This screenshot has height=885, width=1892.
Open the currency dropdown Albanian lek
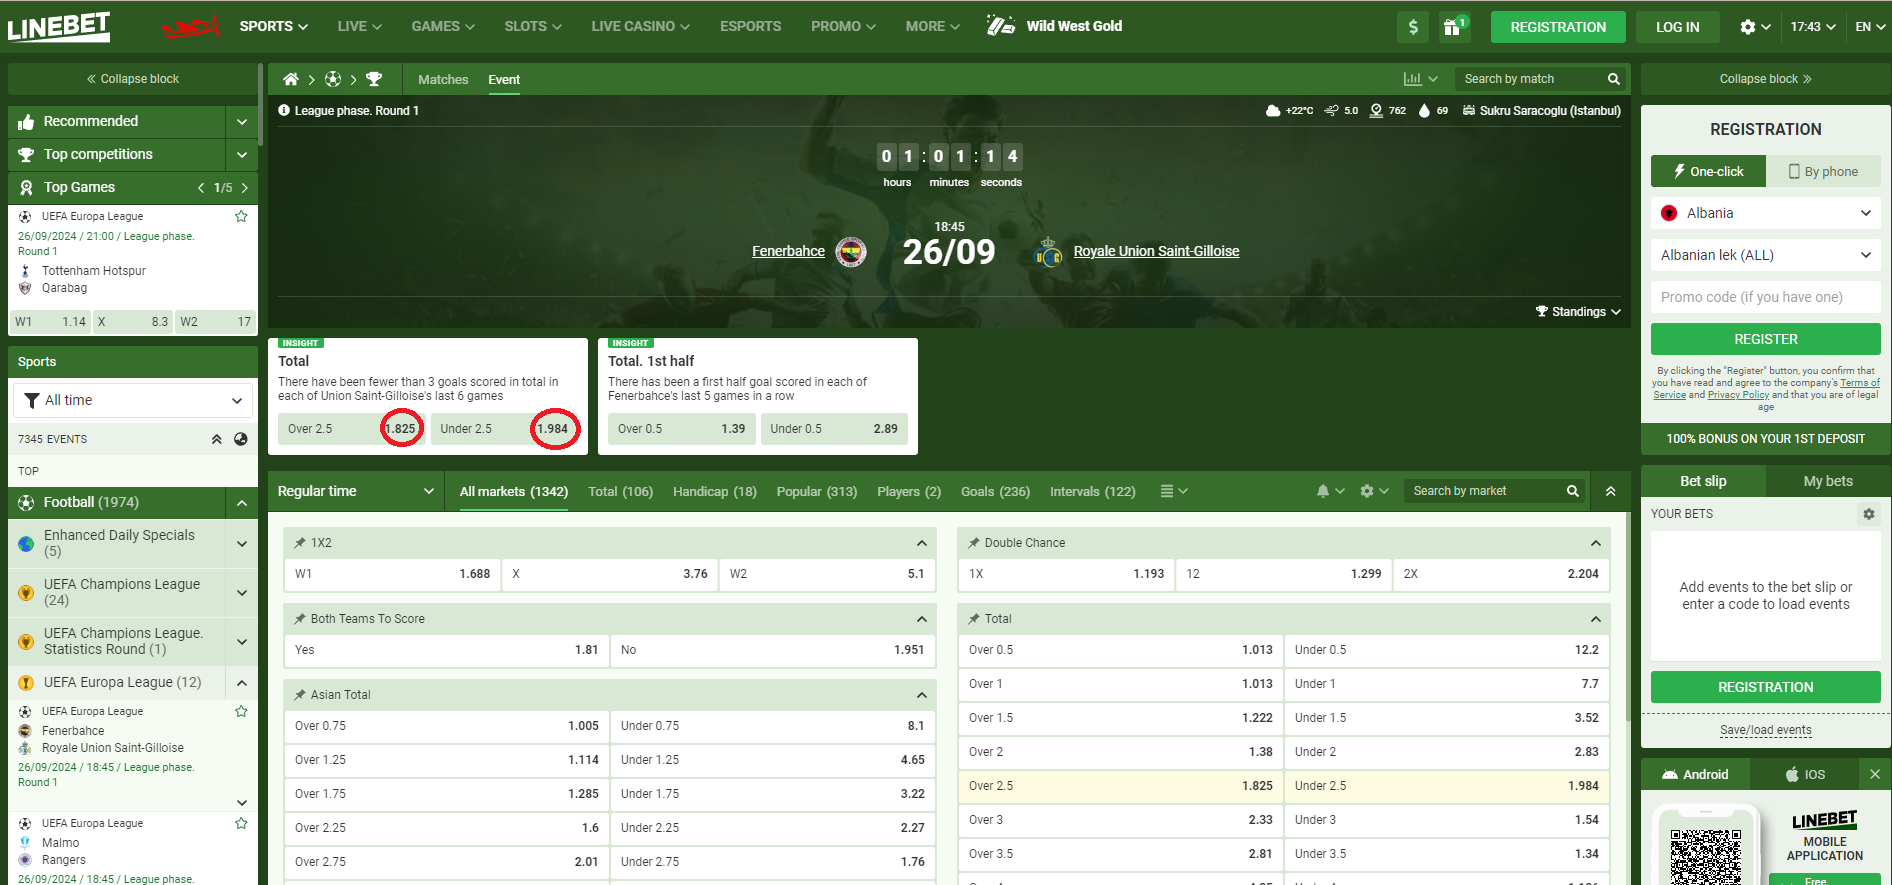[1766, 255]
